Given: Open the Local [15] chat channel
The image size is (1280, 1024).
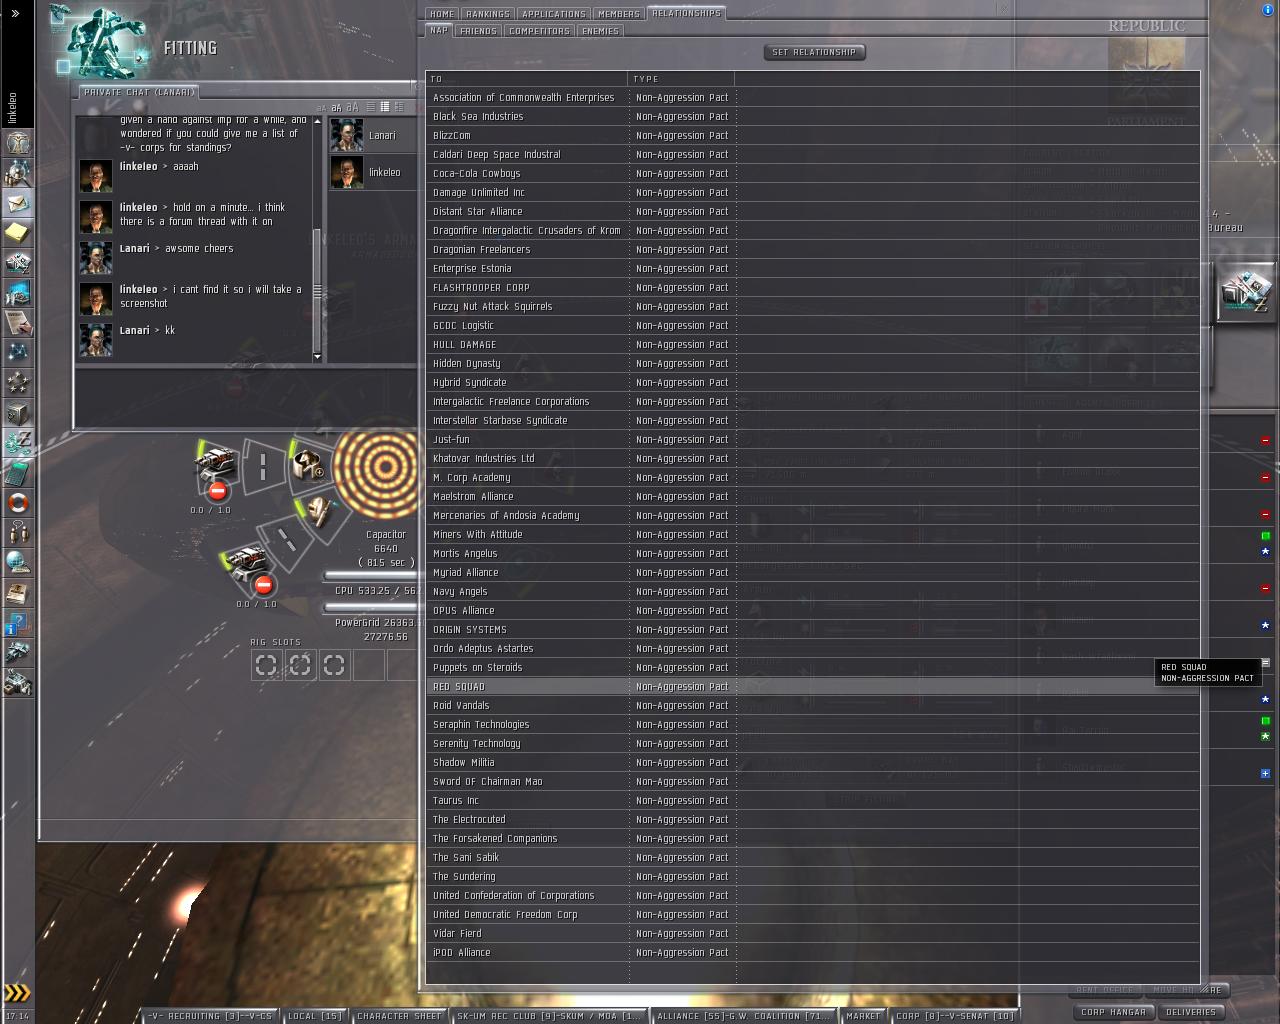Looking at the screenshot, I should pyautogui.click(x=314, y=1016).
